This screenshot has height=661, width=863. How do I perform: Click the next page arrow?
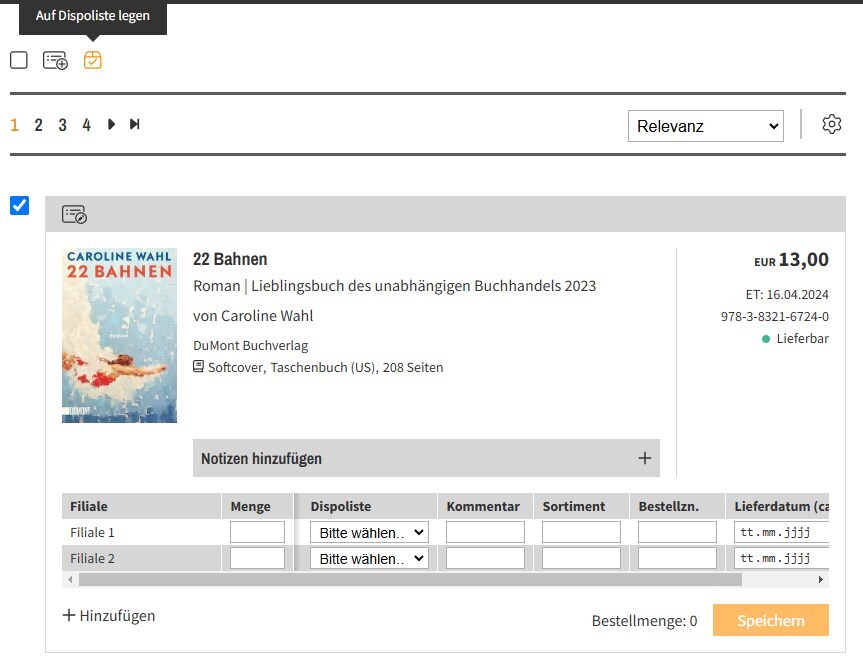pyautogui.click(x=111, y=124)
